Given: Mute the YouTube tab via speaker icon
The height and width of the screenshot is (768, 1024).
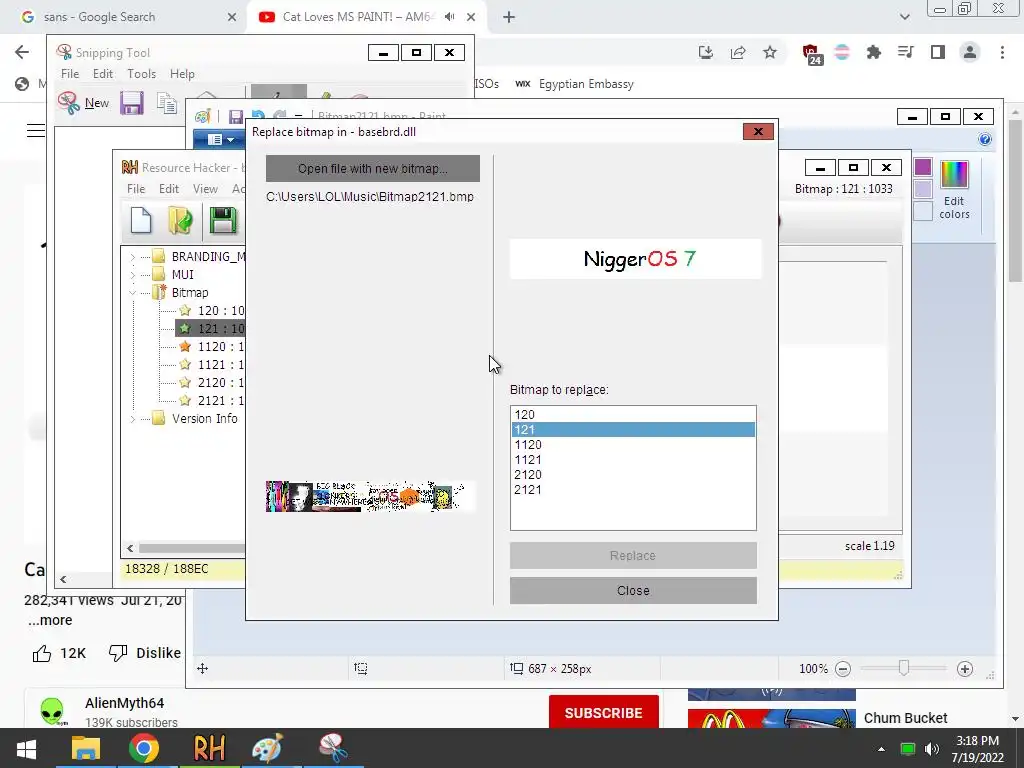Looking at the screenshot, I should click(449, 17).
